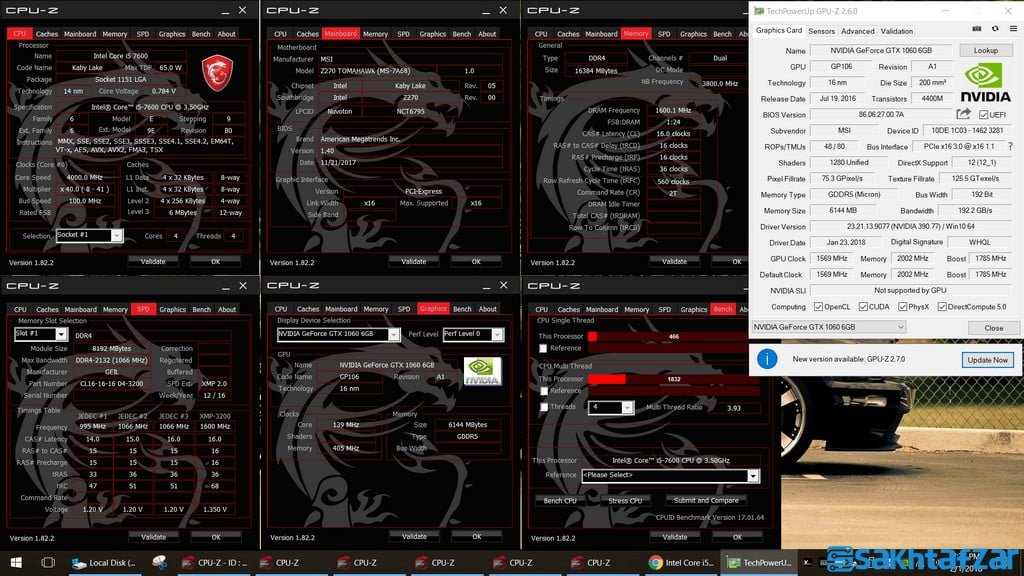Screen dimensions: 1024x576
Task: Click the blue info icon in update notice
Action: 767,359
